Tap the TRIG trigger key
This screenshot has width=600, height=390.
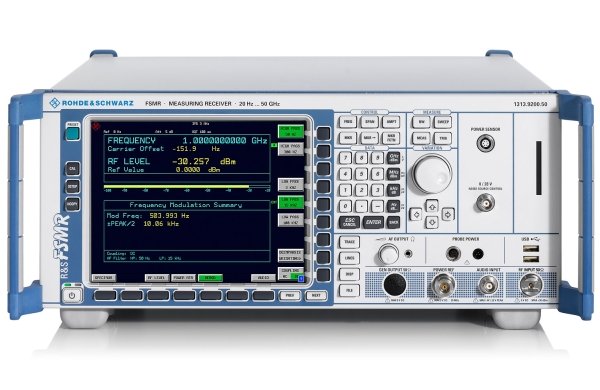pos(443,138)
